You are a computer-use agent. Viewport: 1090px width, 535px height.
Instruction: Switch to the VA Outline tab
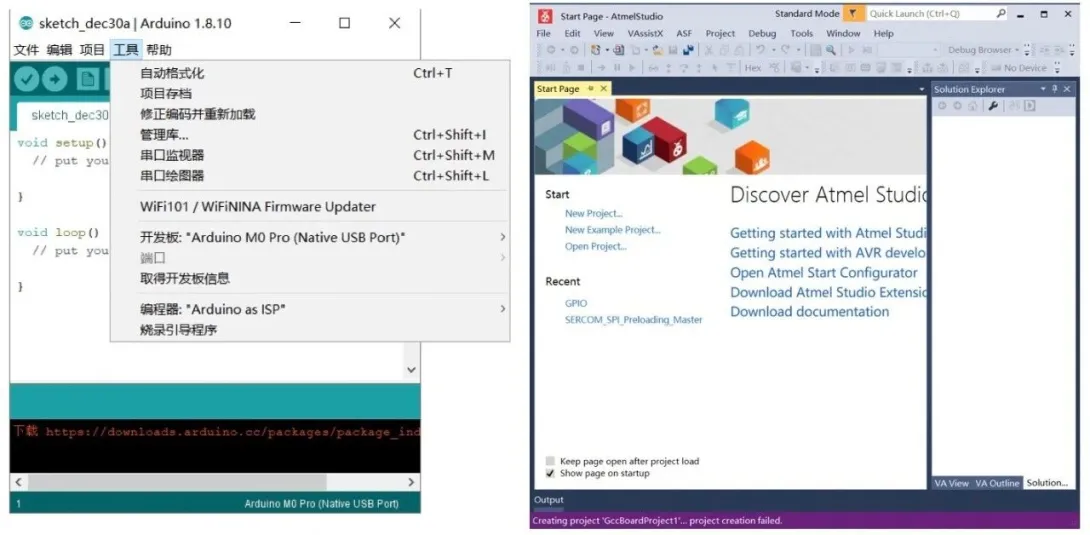click(x=998, y=483)
